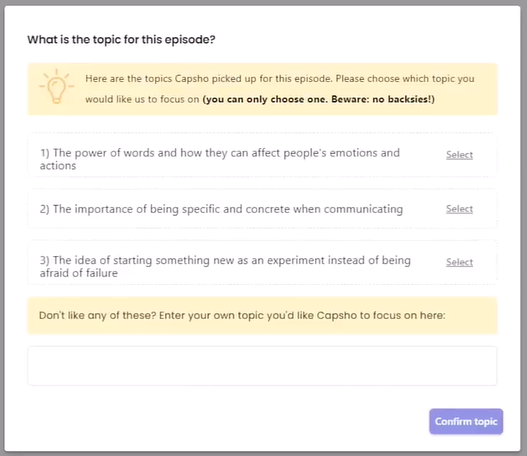Click the '1)' number of the first topic
The width and height of the screenshot is (527, 456).
tap(45, 153)
